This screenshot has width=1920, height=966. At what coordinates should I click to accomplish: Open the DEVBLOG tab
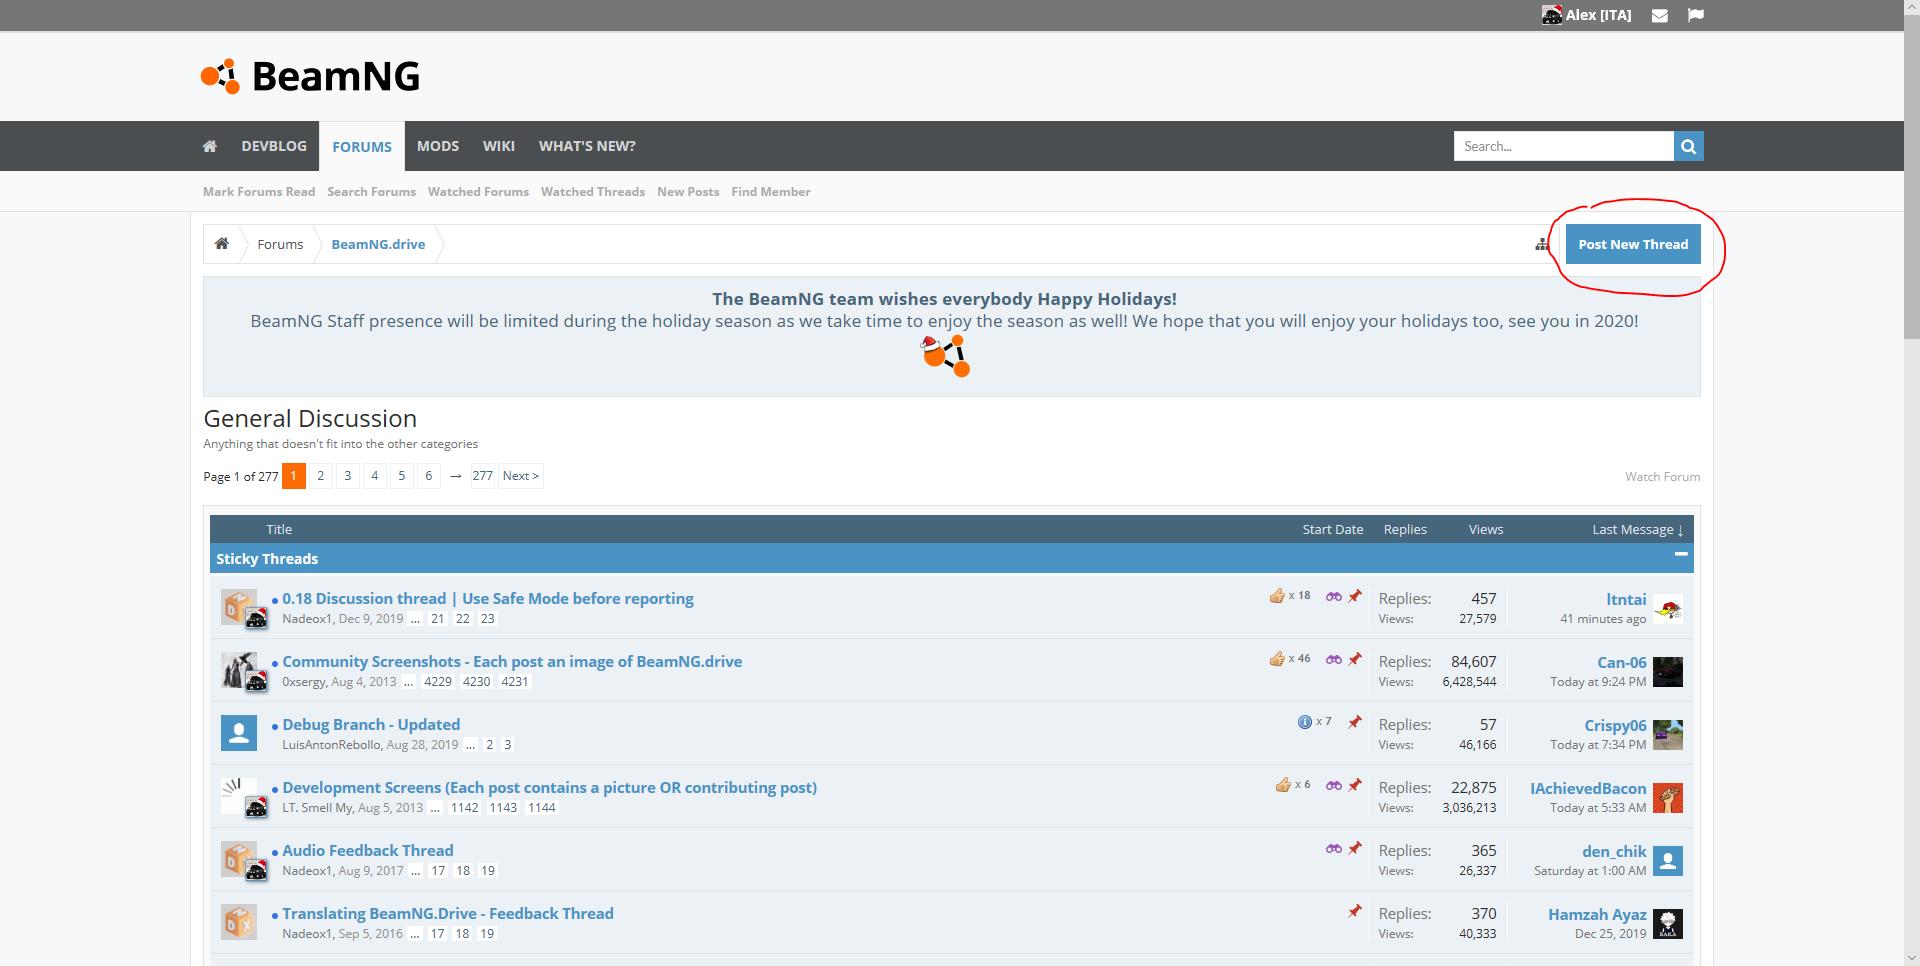[x=274, y=146]
